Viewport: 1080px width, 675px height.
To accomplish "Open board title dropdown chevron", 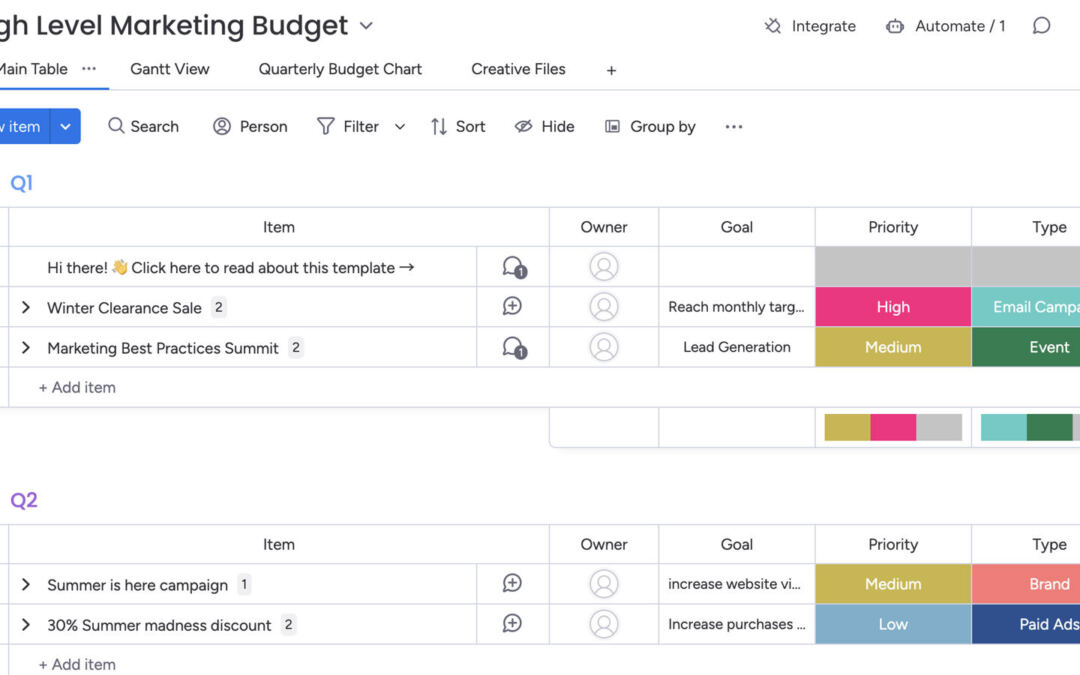I will click(x=366, y=26).
